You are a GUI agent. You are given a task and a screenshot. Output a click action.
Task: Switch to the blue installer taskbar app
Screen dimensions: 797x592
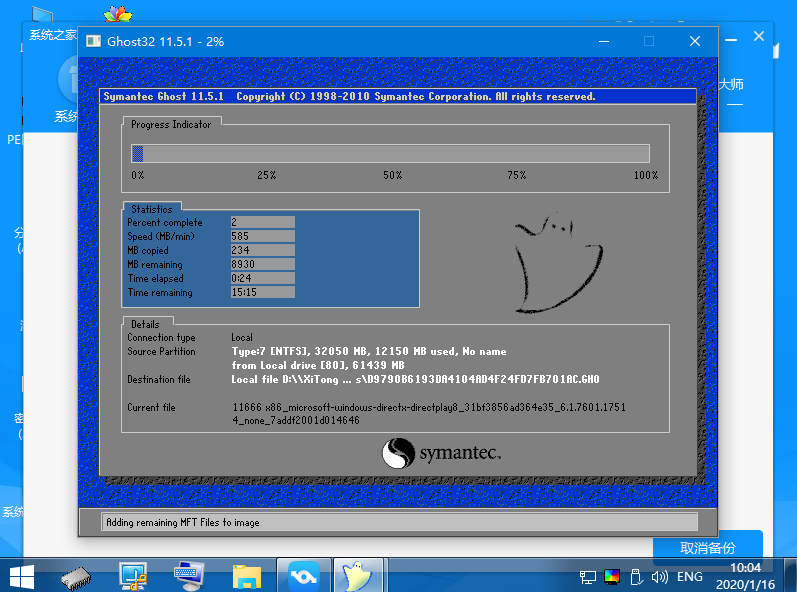click(303, 576)
